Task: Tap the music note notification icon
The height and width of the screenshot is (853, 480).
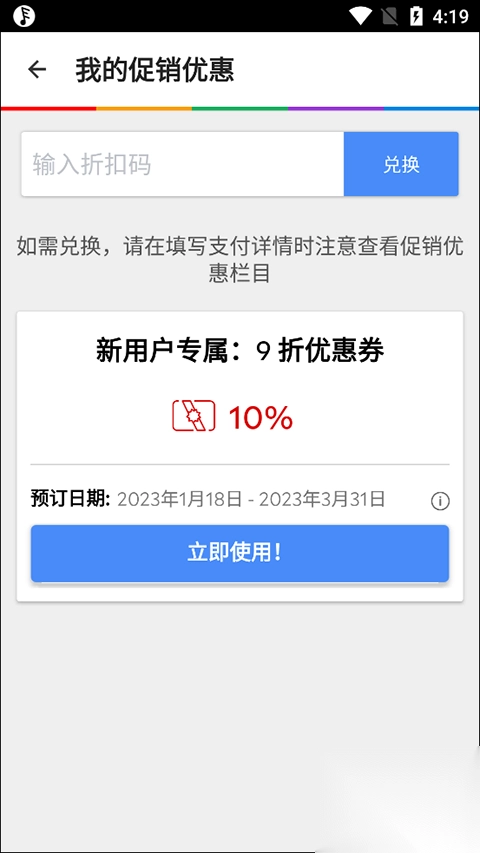Action: tap(24, 16)
